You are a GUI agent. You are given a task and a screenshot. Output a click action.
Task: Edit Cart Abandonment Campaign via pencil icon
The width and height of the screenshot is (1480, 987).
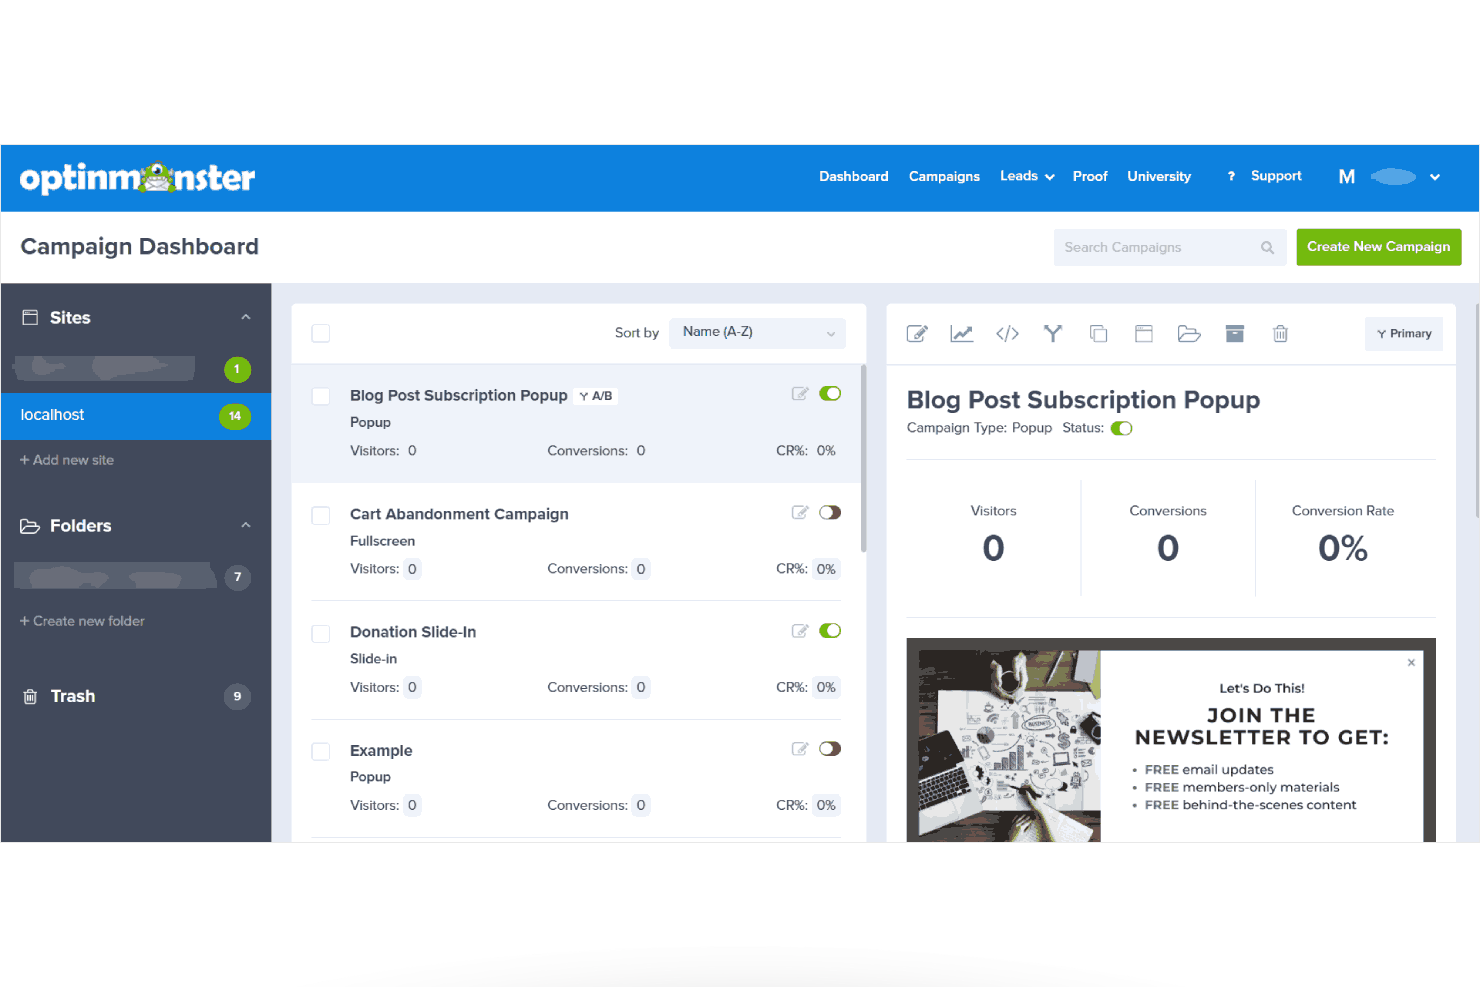800,513
